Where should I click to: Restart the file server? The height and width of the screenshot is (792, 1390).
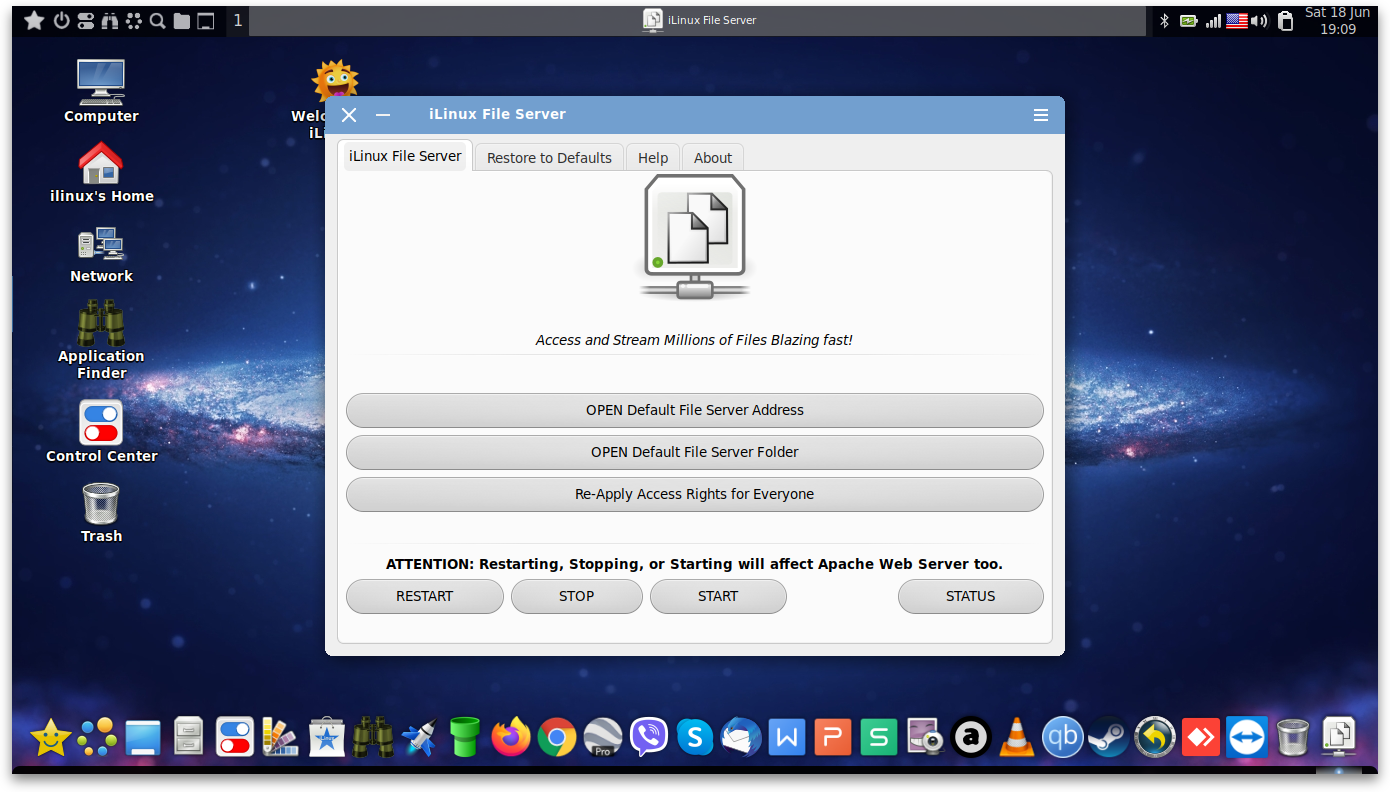tap(425, 596)
